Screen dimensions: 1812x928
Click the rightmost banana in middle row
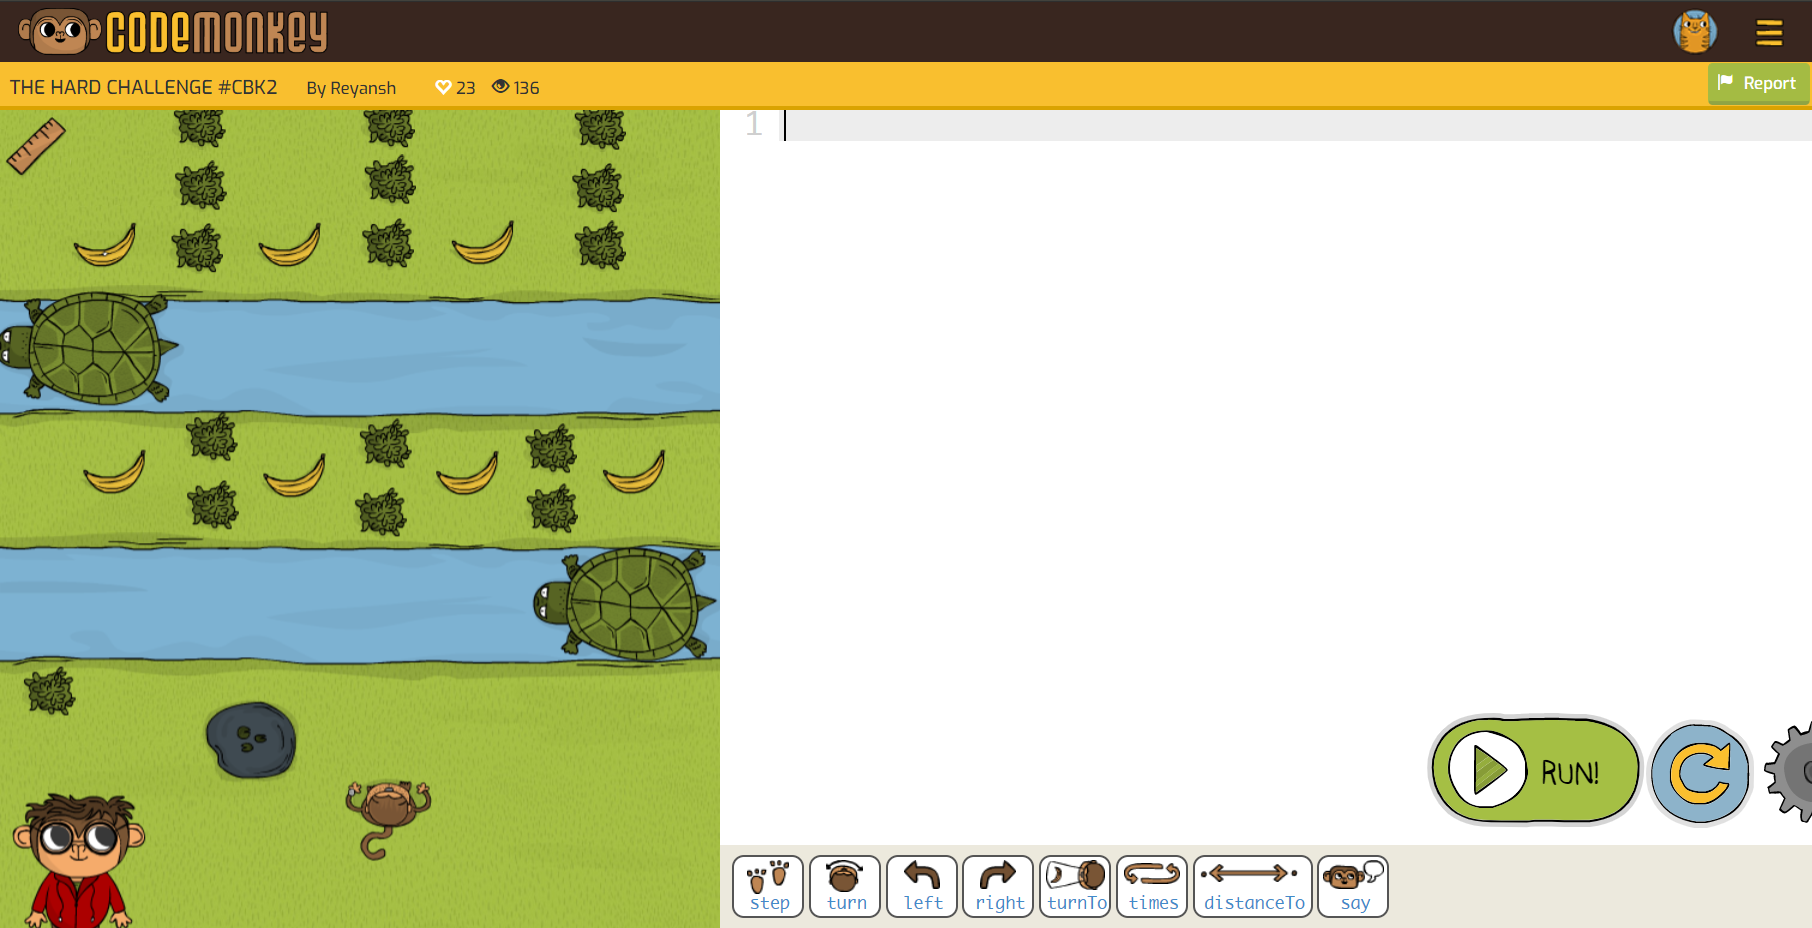click(634, 472)
